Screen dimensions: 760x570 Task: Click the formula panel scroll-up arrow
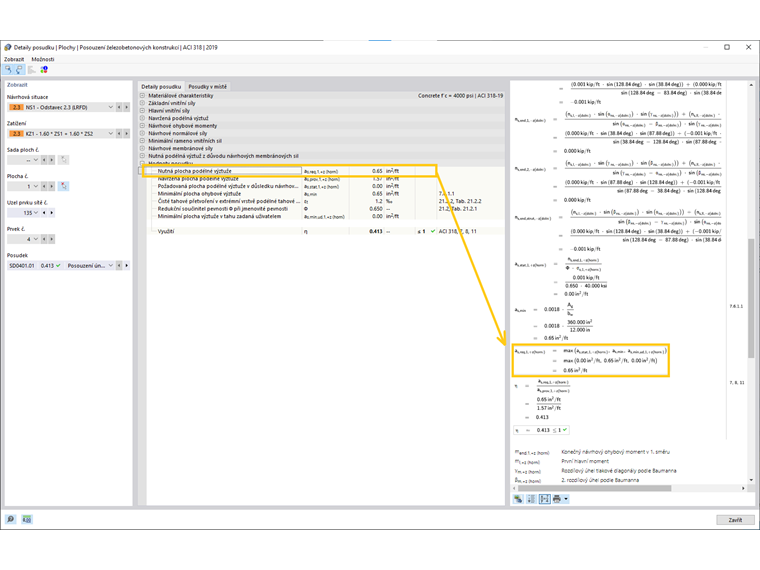pyautogui.click(x=751, y=85)
